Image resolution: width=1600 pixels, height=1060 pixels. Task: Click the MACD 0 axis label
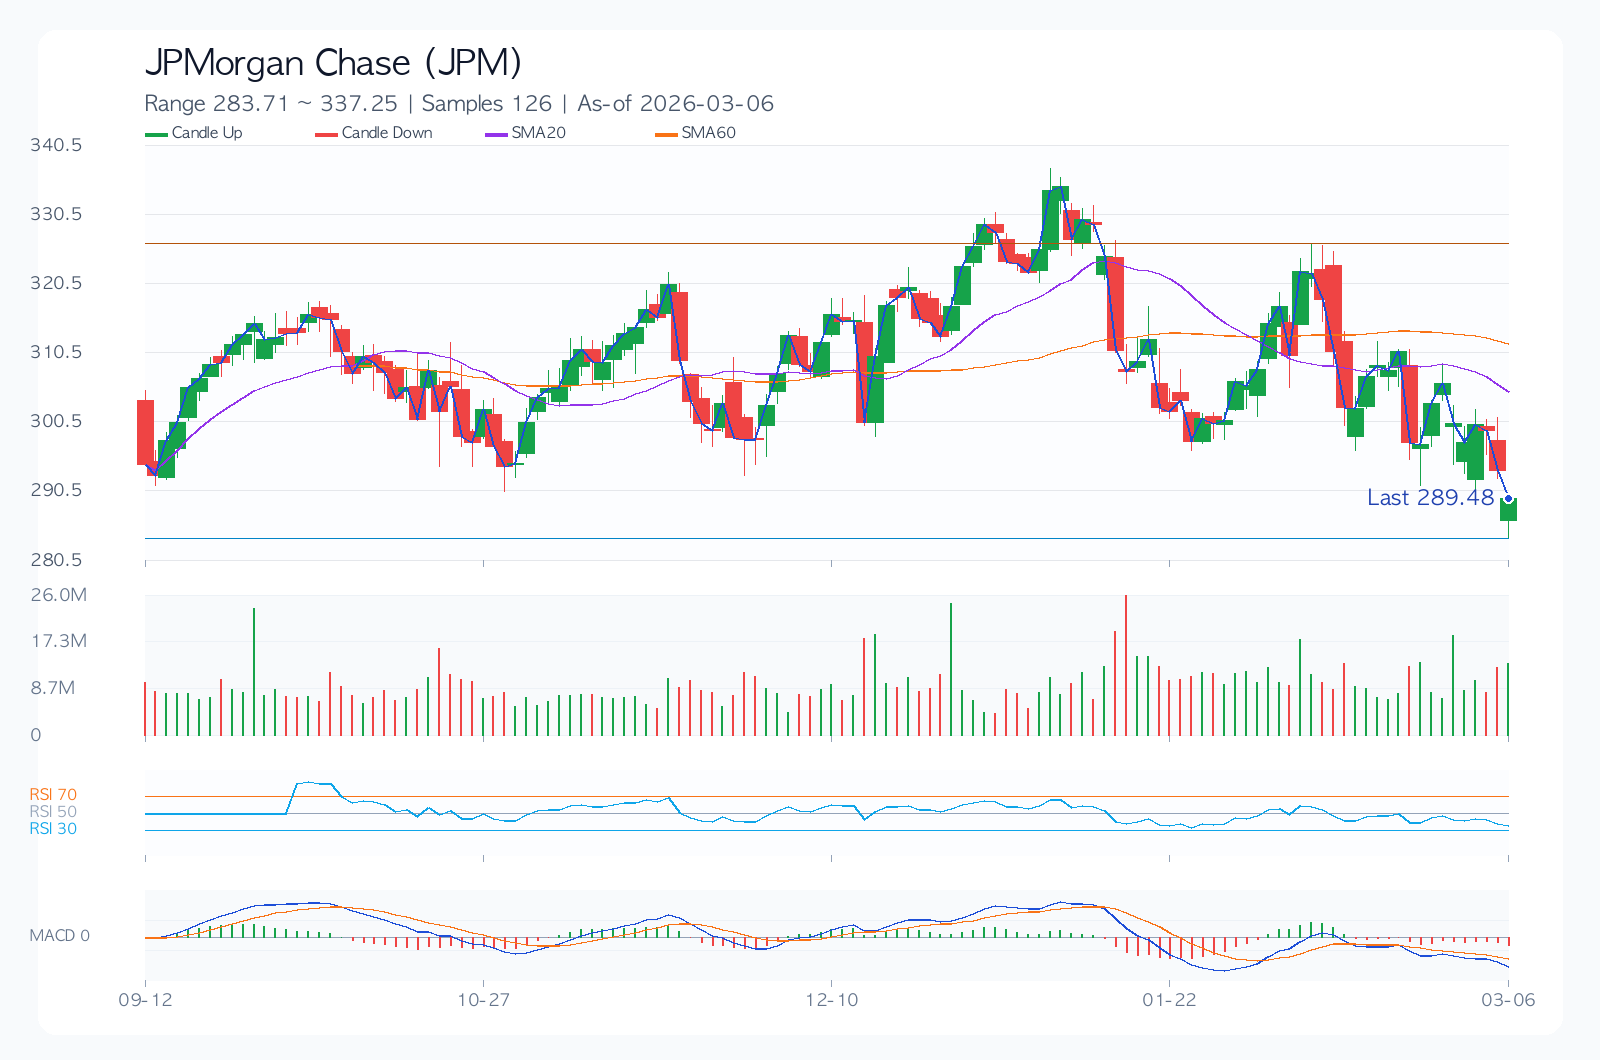59,936
